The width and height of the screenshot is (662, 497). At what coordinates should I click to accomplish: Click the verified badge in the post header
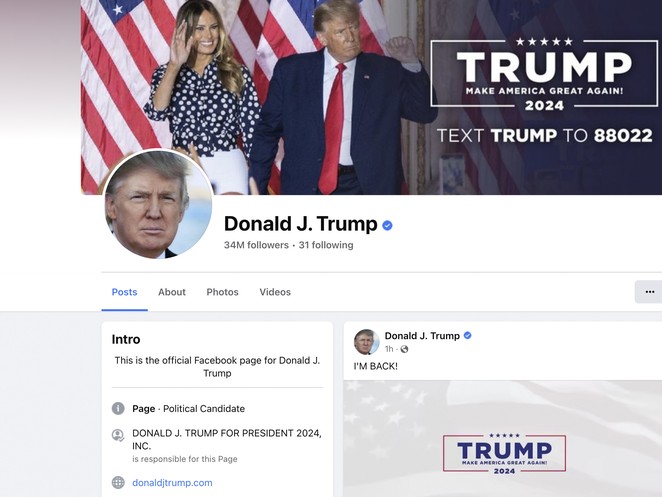pos(467,335)
